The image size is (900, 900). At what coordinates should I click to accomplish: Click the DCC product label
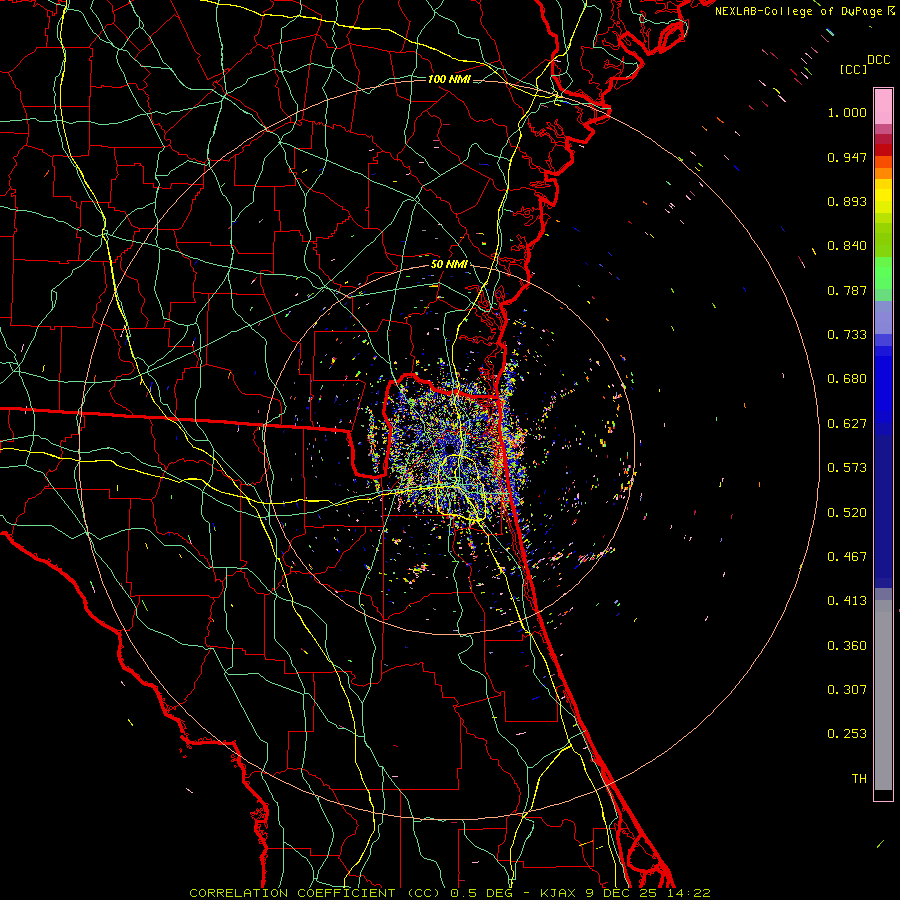click(879, 60)
